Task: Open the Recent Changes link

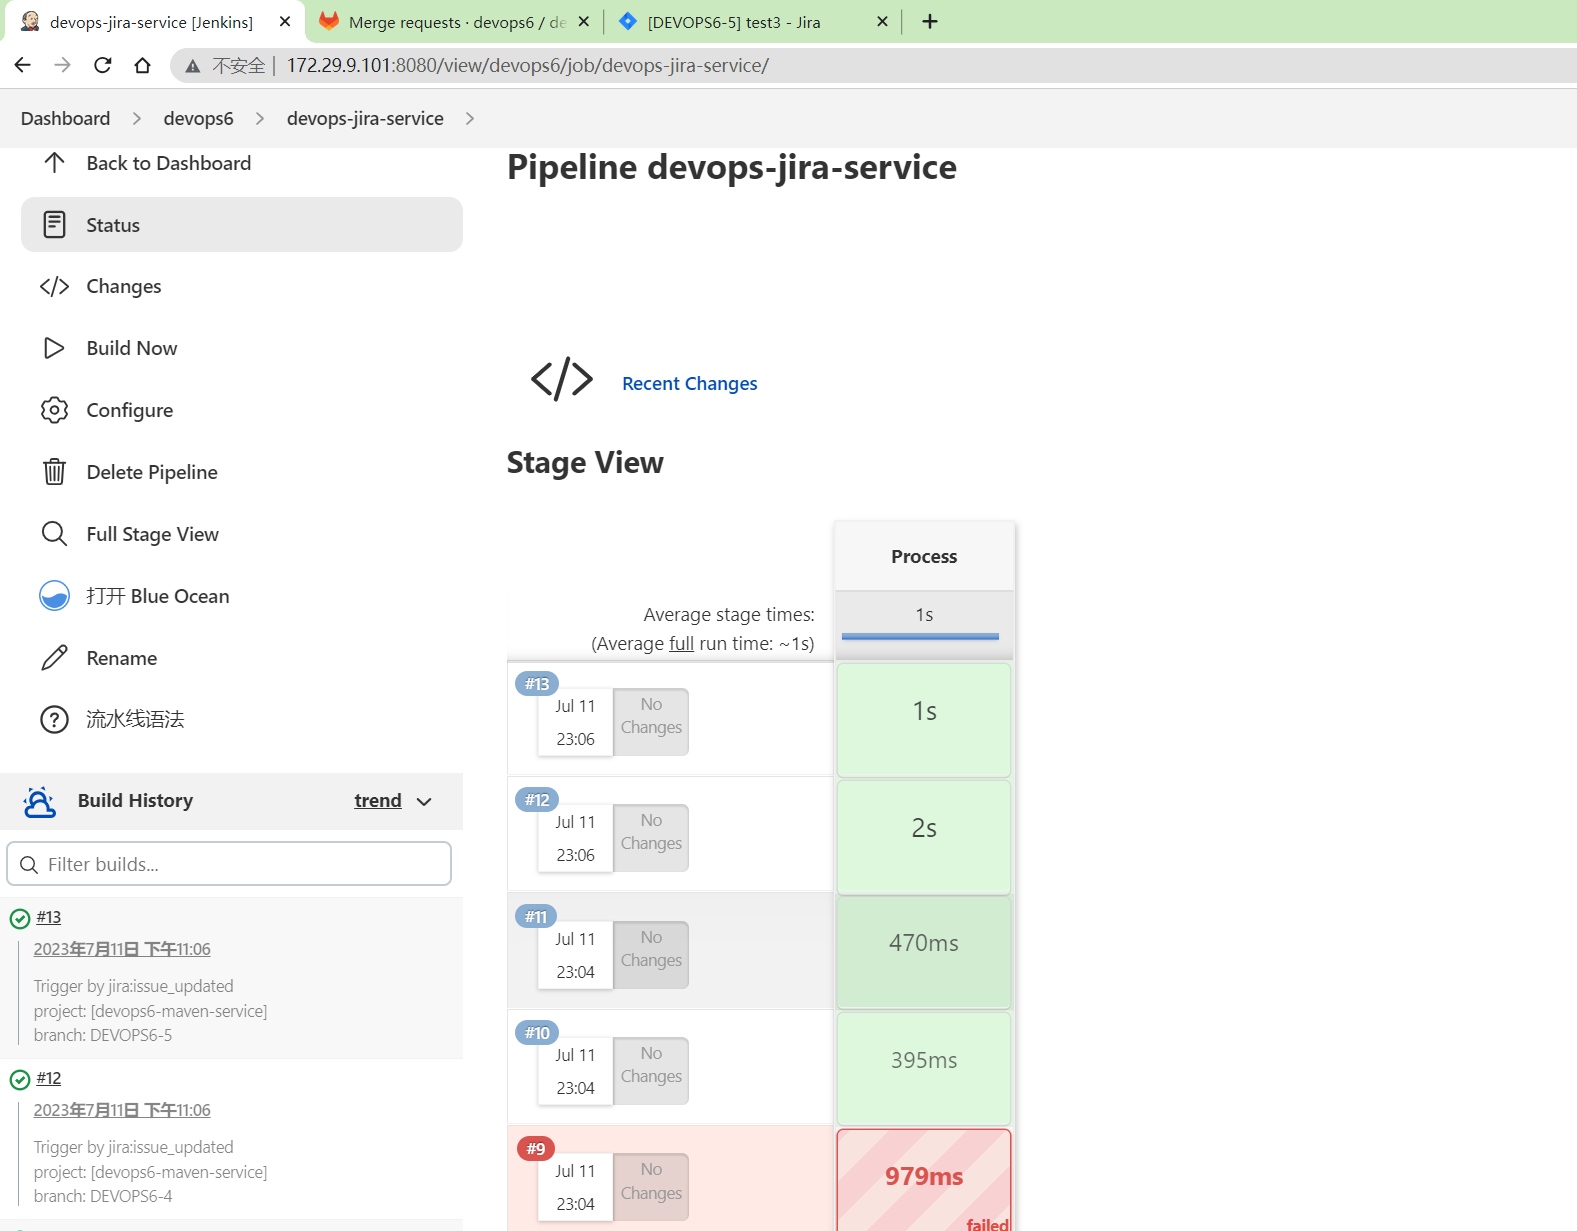Action: pos(690,383)
